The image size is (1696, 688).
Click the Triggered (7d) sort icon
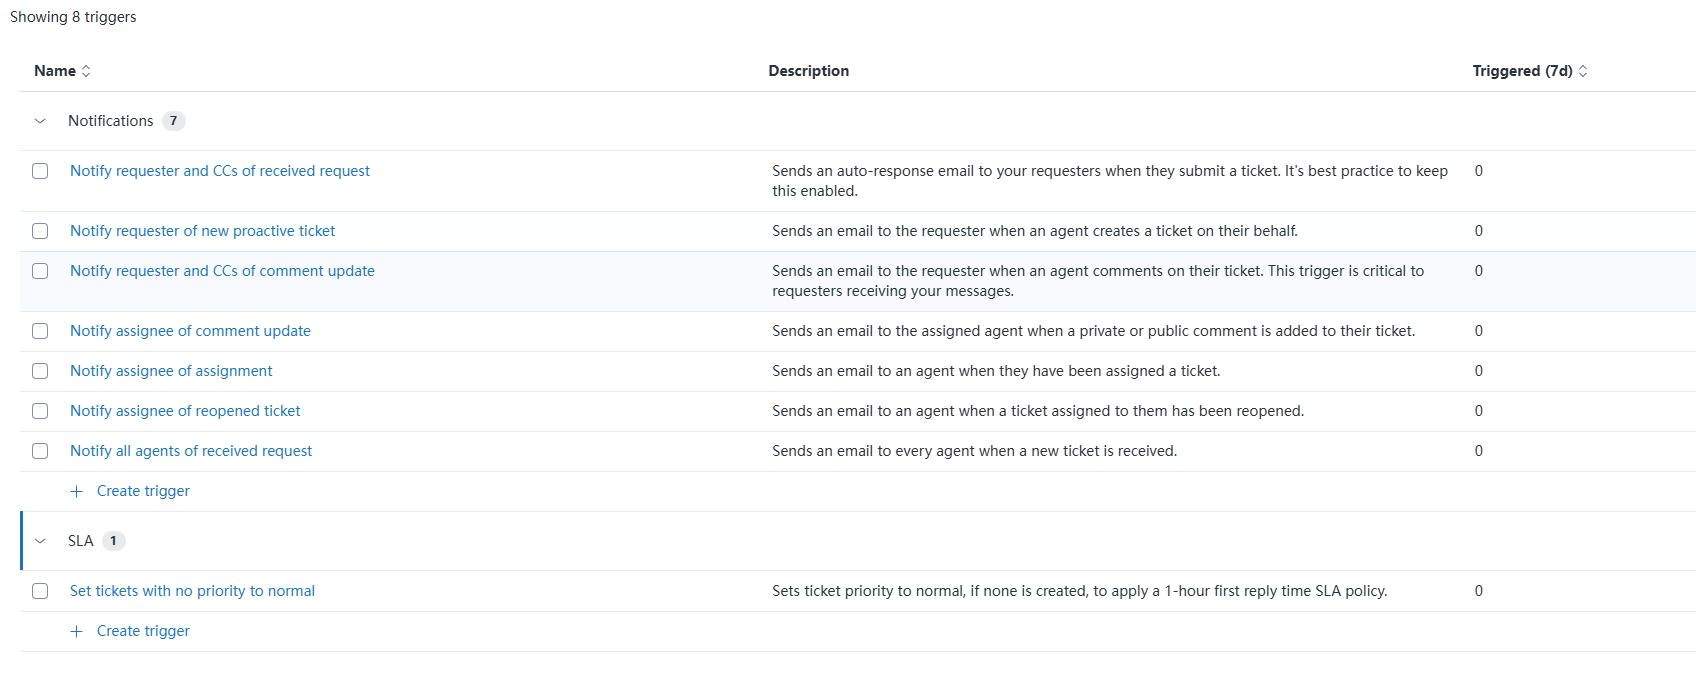[1583, 71]
